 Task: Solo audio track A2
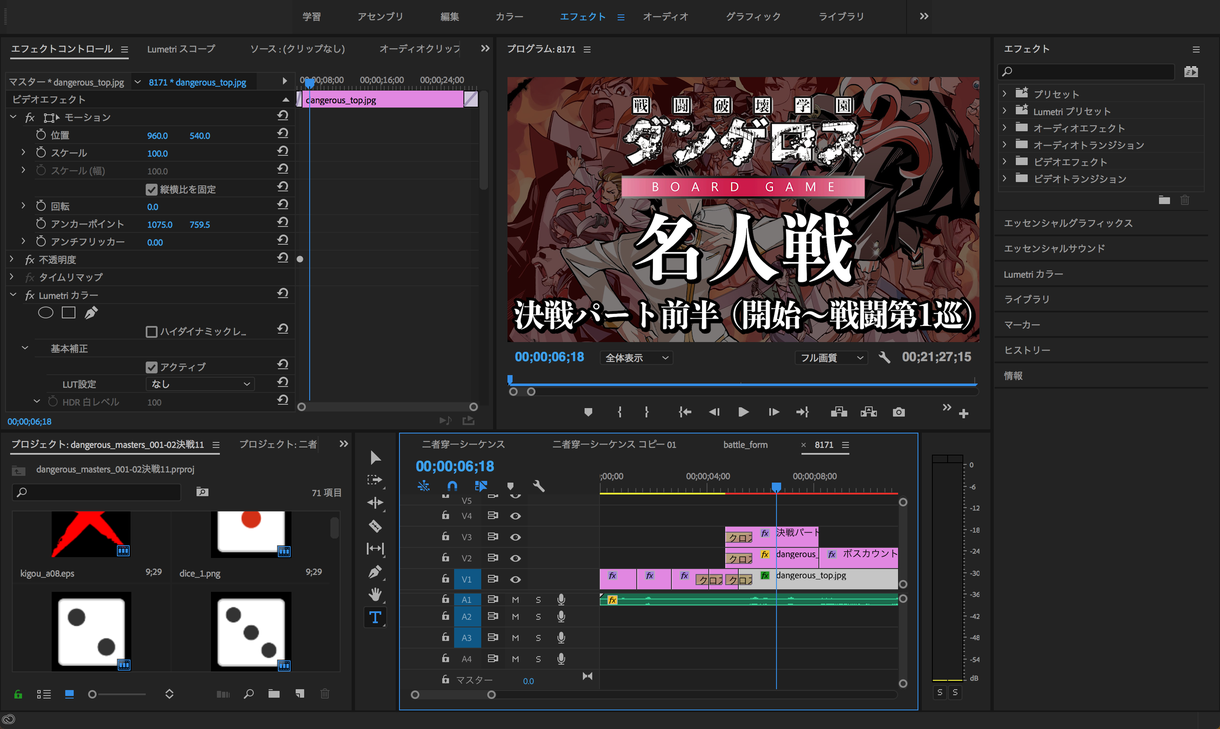pos(538,617)
